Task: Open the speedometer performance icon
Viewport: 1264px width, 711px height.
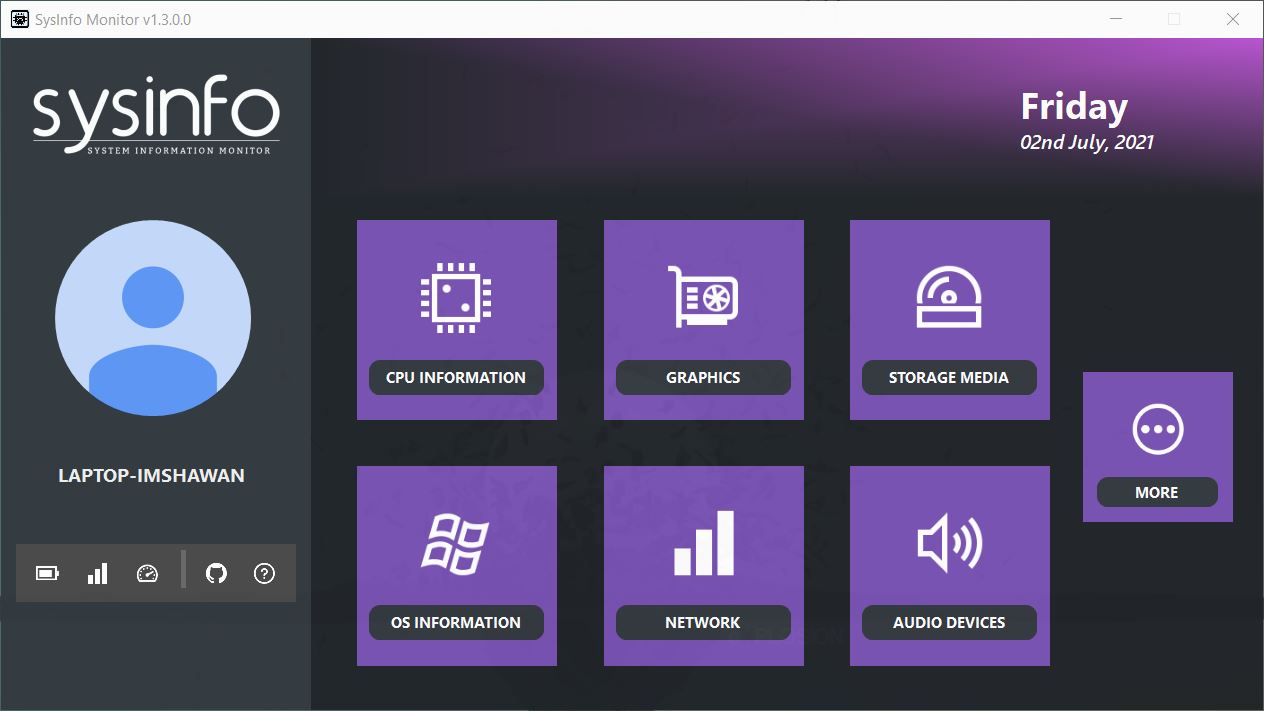Action: [x=147, y=573]
